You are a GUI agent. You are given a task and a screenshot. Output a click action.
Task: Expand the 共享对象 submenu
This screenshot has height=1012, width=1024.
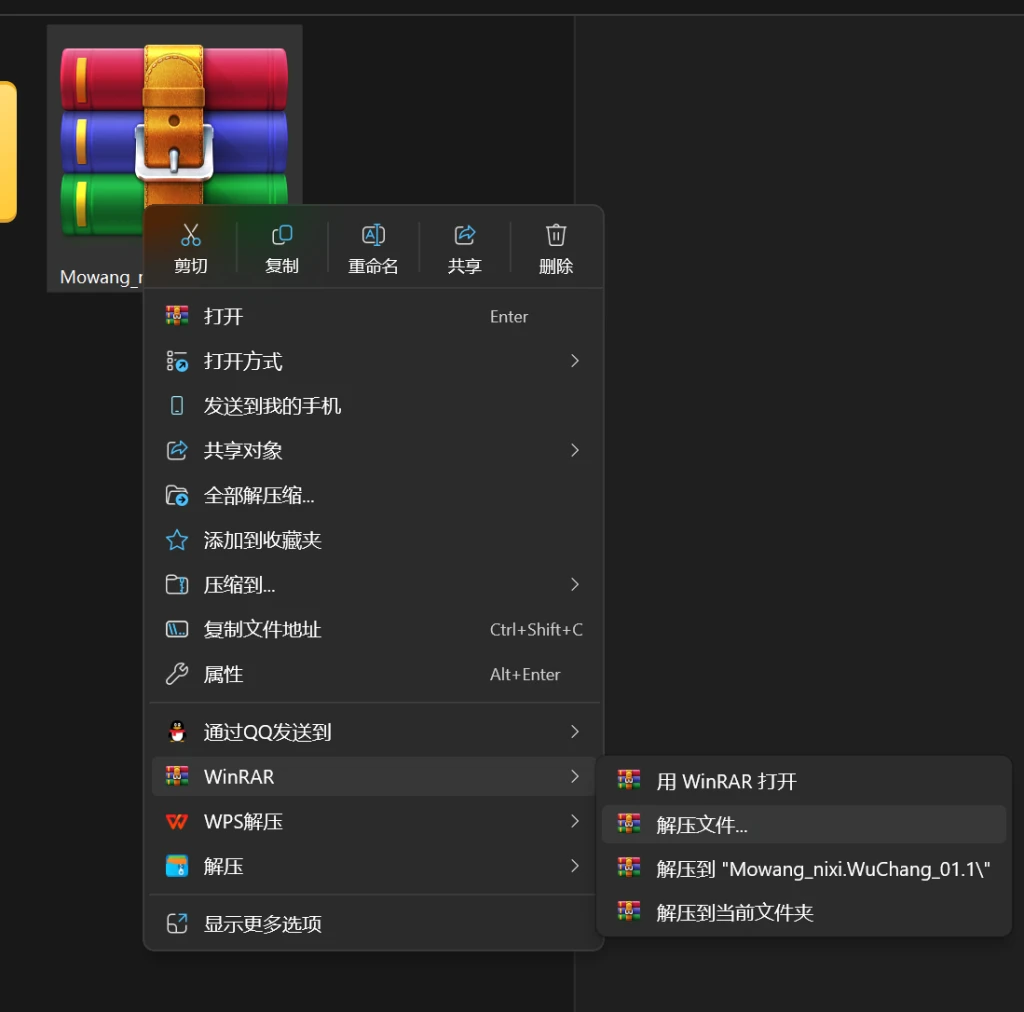tap(574, 450)
